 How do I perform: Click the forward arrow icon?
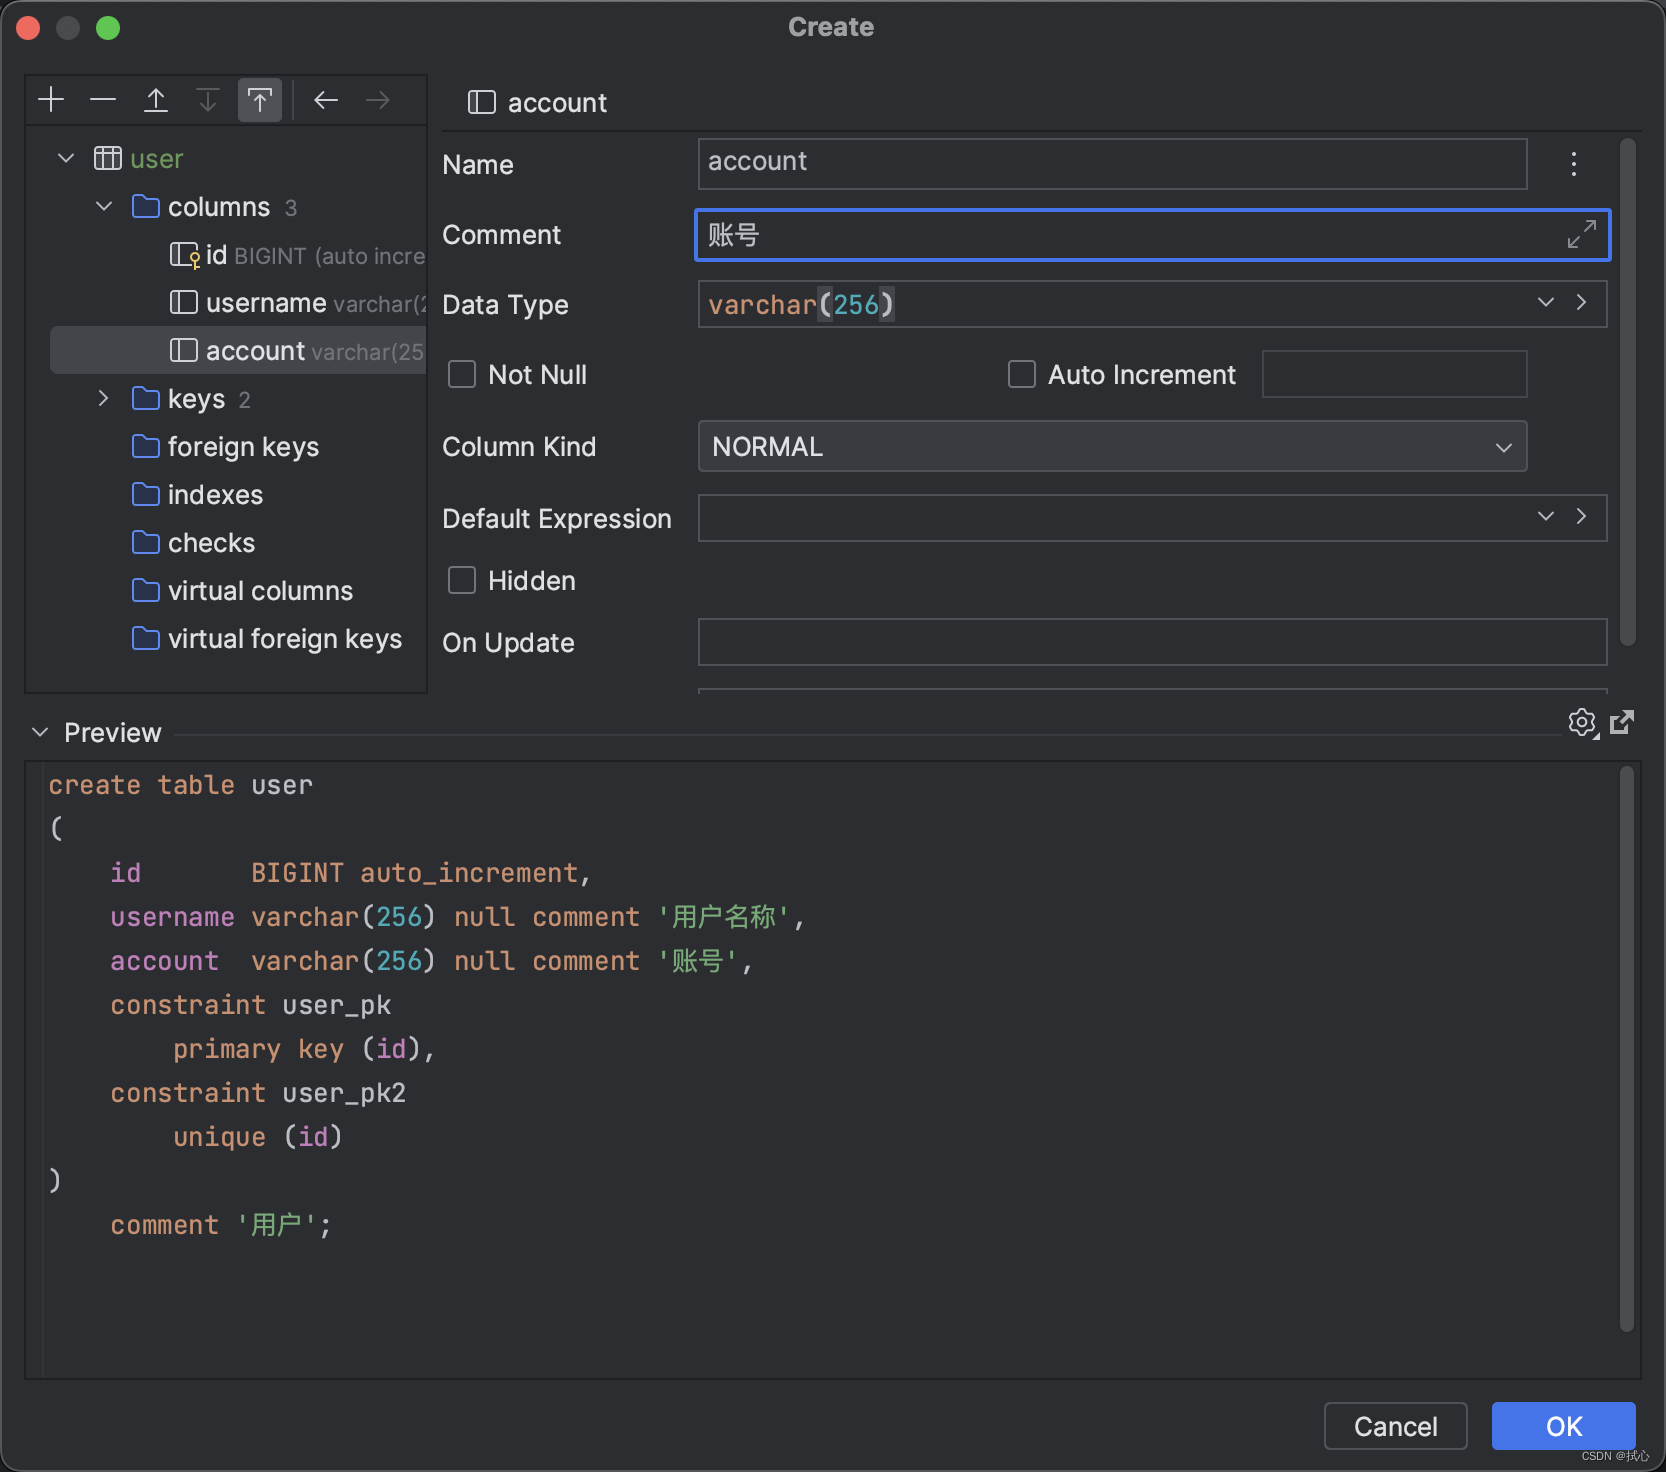[x=378, y=100]
